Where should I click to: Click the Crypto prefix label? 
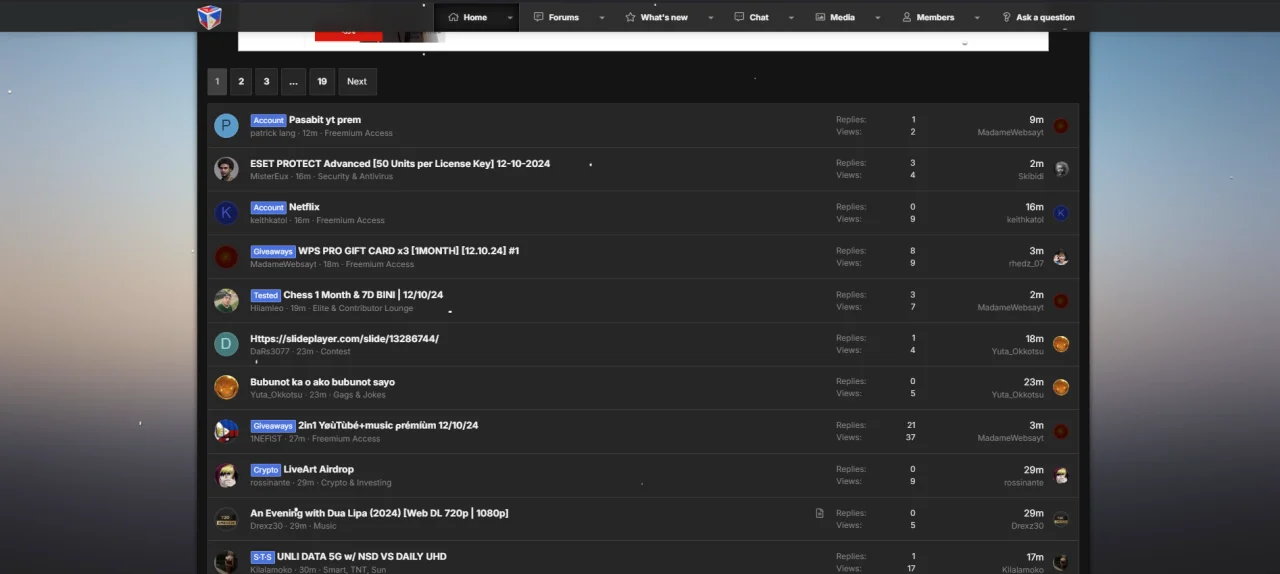tap(265, 470)
